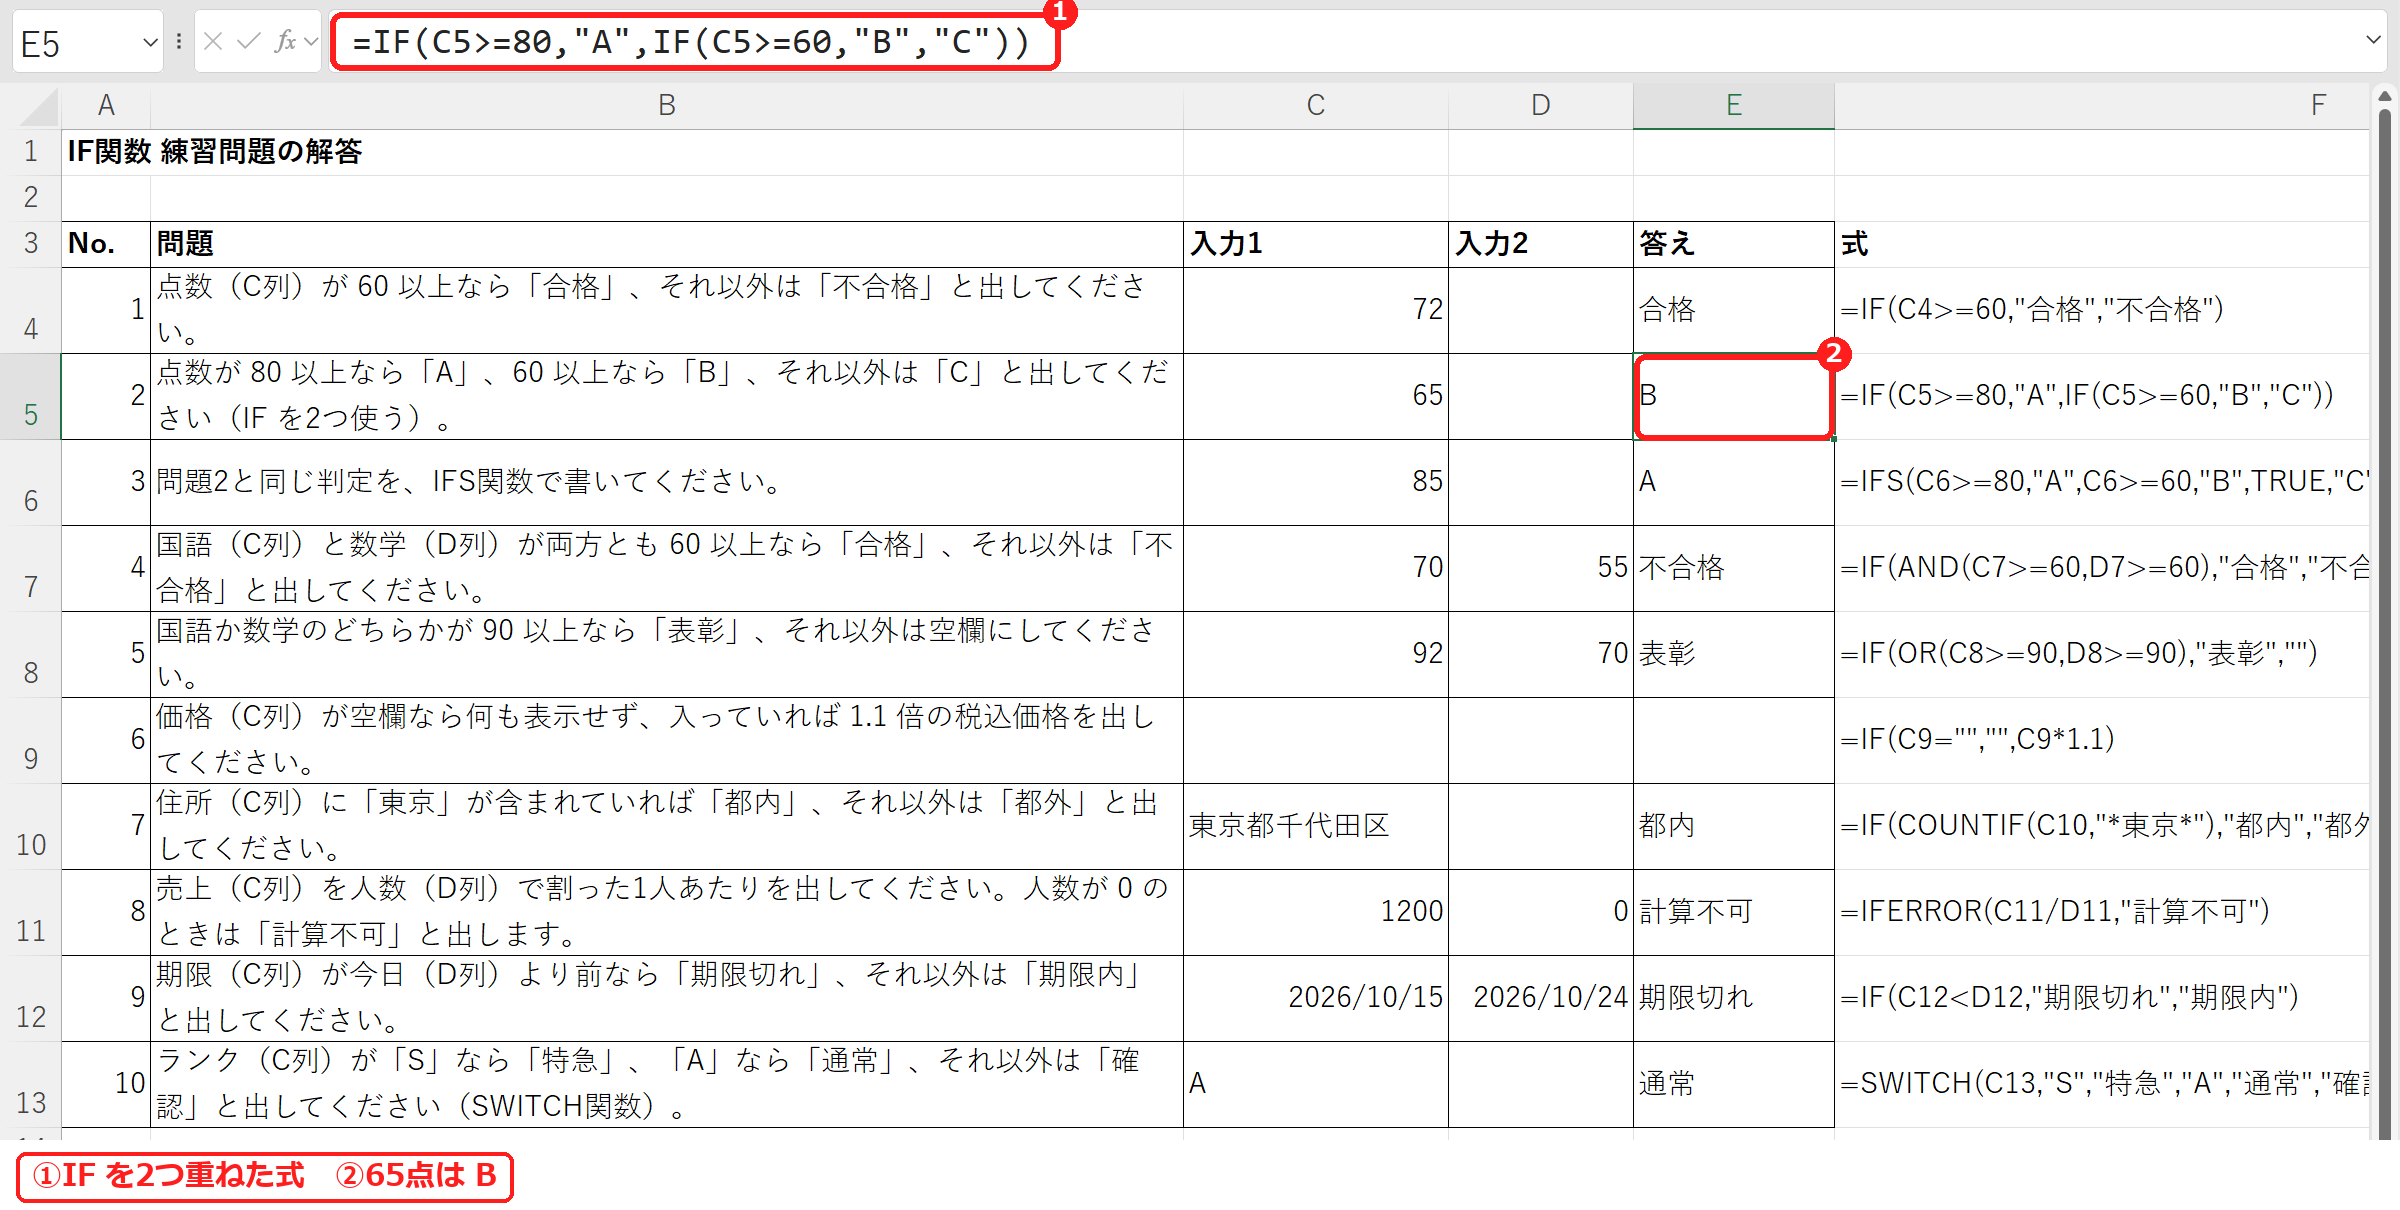The image size is (2400, 1210).
Task: Select row 1 header
Action: point(31,152)
